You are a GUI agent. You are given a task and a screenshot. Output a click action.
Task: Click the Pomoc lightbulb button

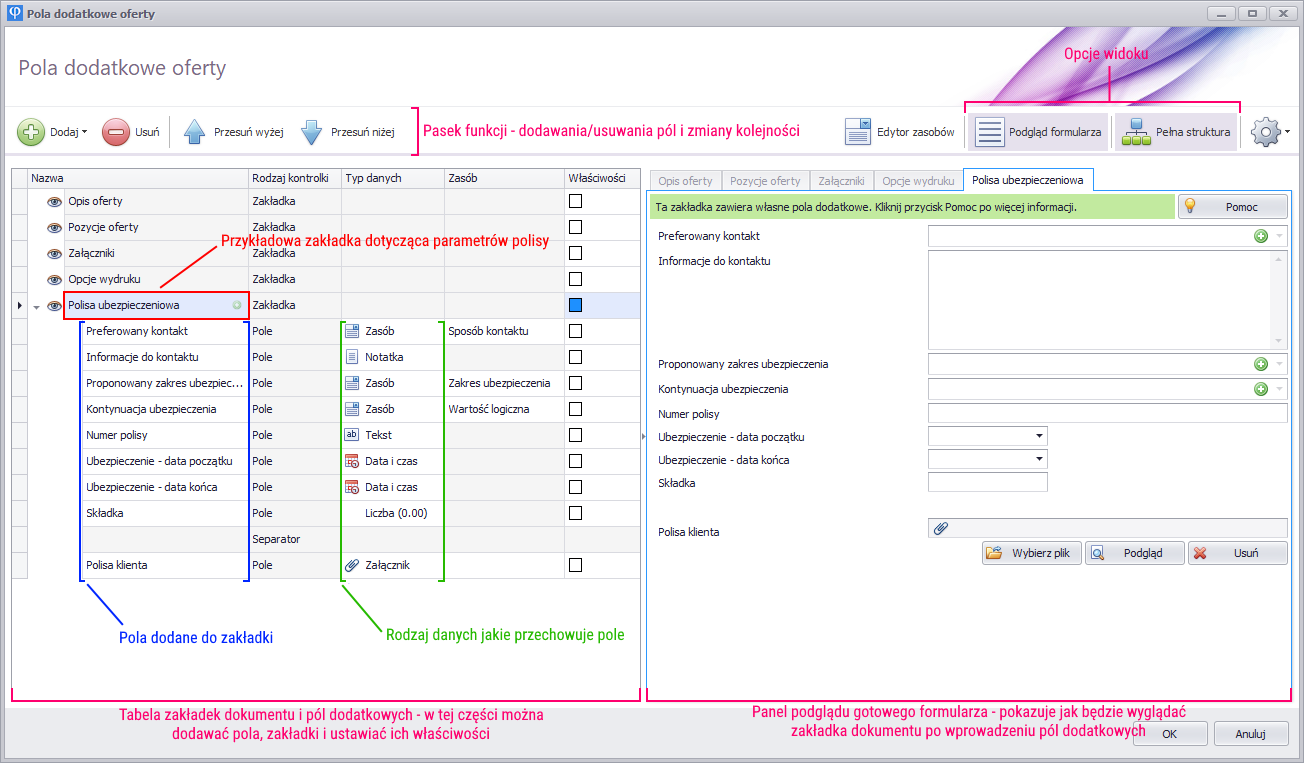1232,206
